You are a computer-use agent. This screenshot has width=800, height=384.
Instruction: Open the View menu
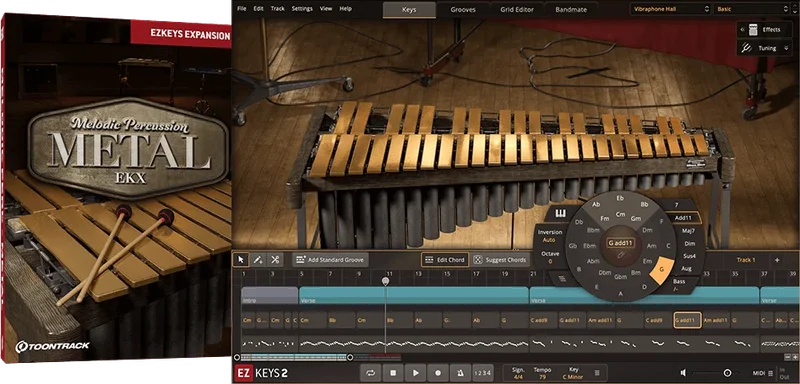point(326,9)
